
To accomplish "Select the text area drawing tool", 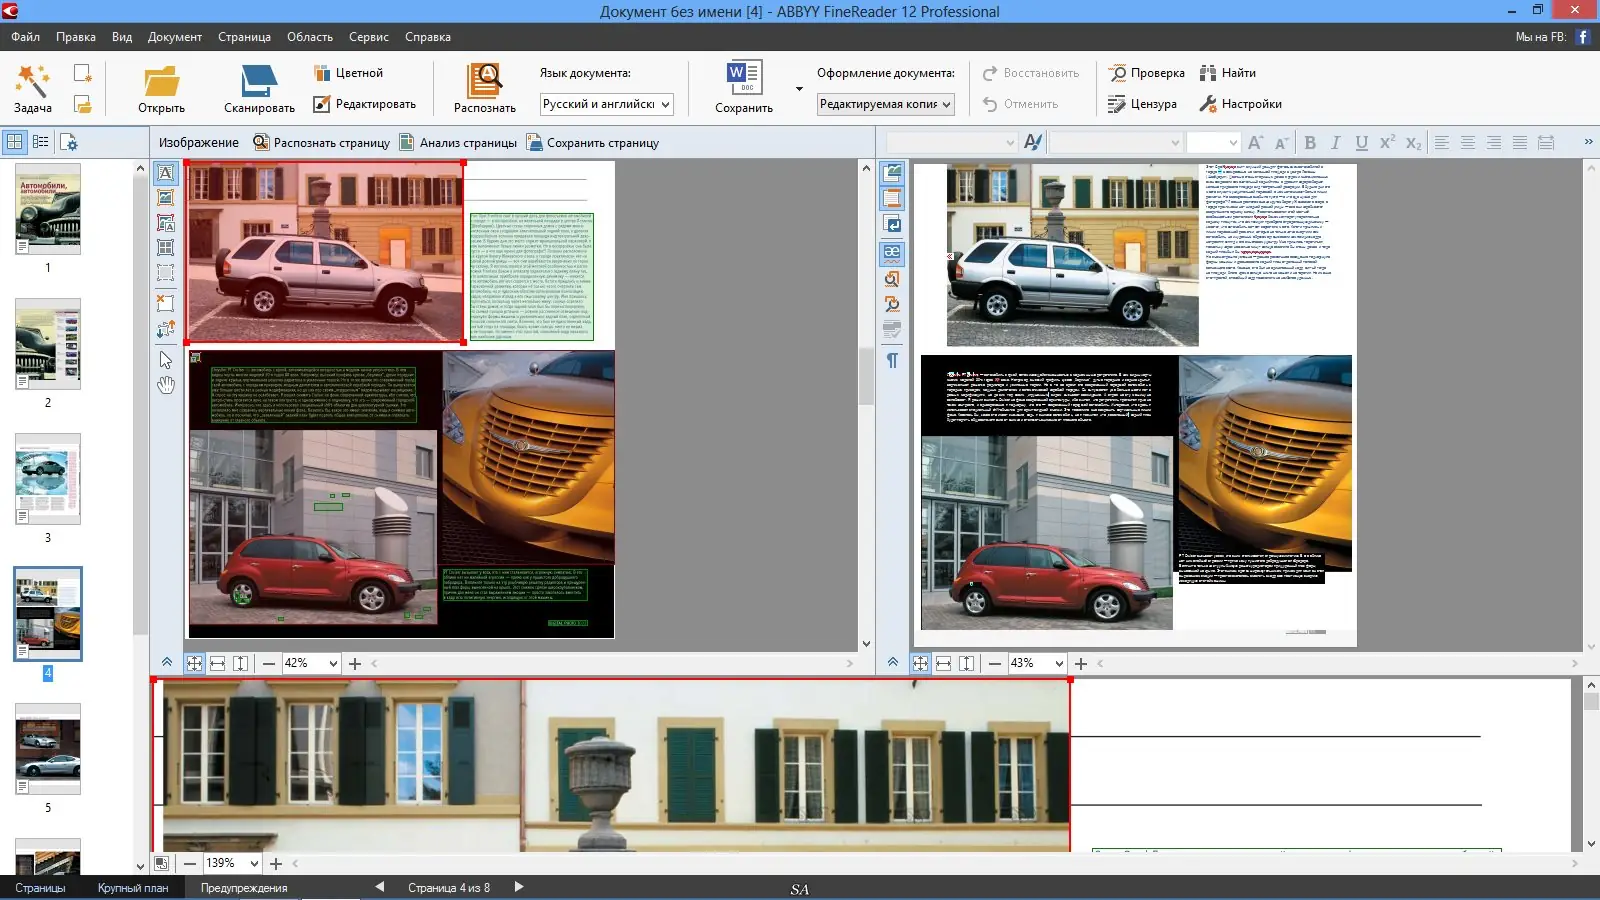I will (x=166, y=173).
